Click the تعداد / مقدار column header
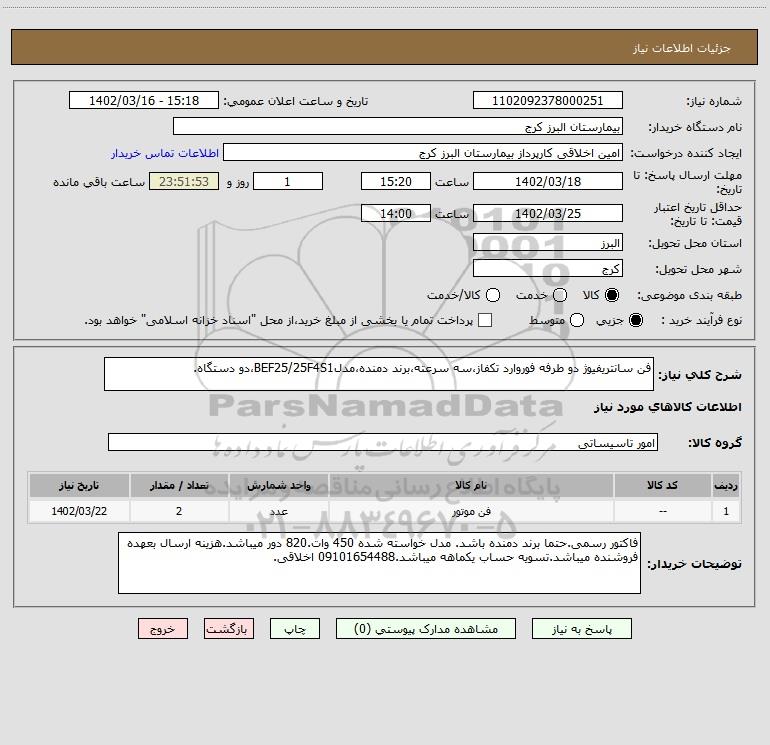 click(x=179, y=485)
